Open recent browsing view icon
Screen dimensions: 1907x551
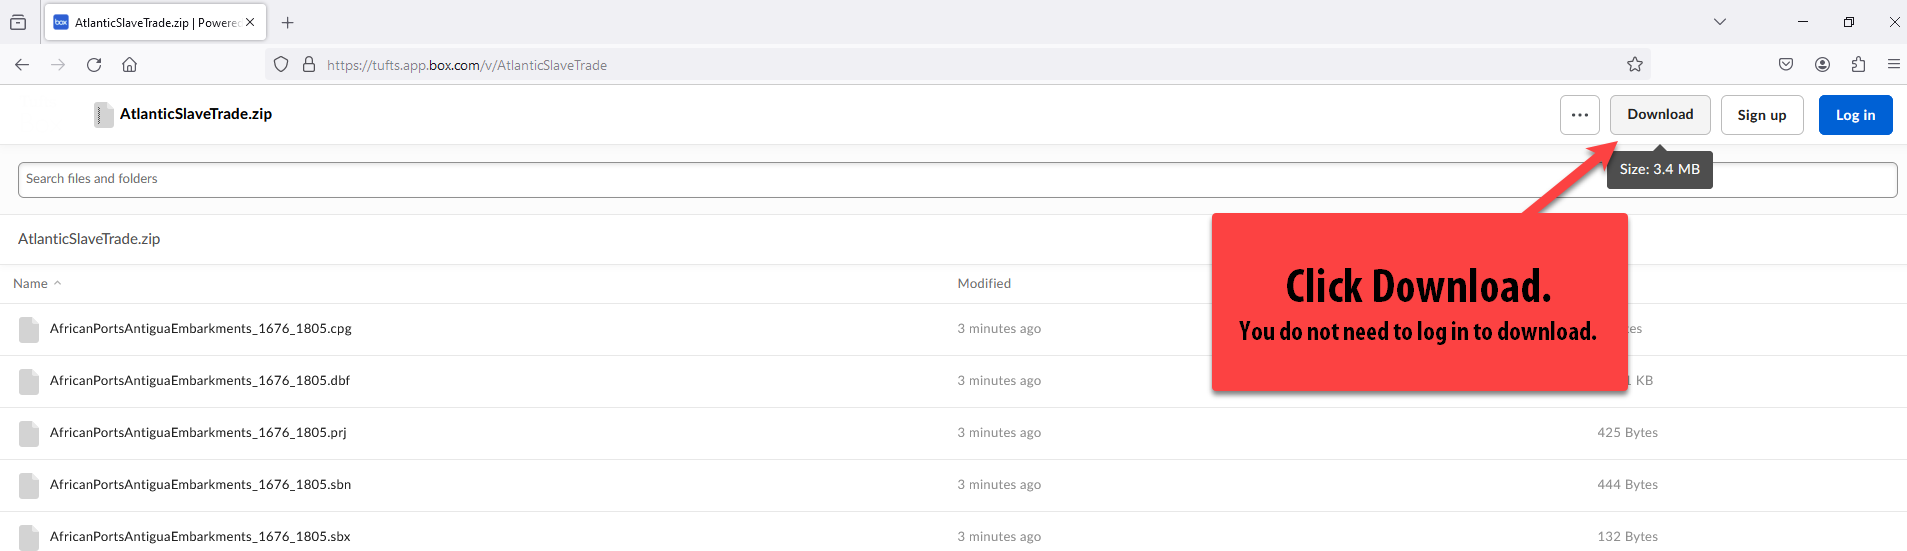coord(18,22)
